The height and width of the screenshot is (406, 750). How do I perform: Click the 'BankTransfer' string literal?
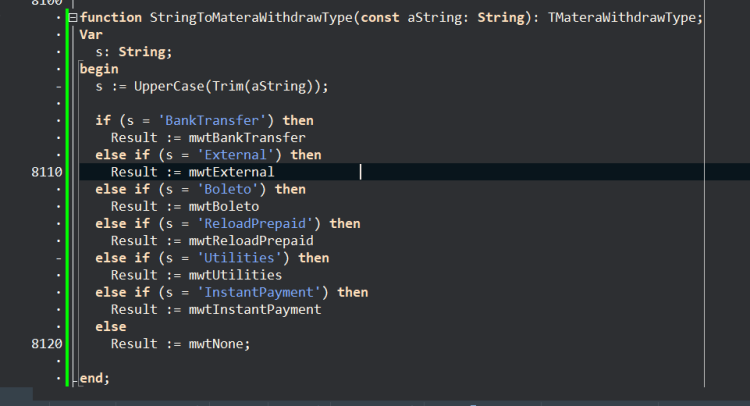[212, 121]
